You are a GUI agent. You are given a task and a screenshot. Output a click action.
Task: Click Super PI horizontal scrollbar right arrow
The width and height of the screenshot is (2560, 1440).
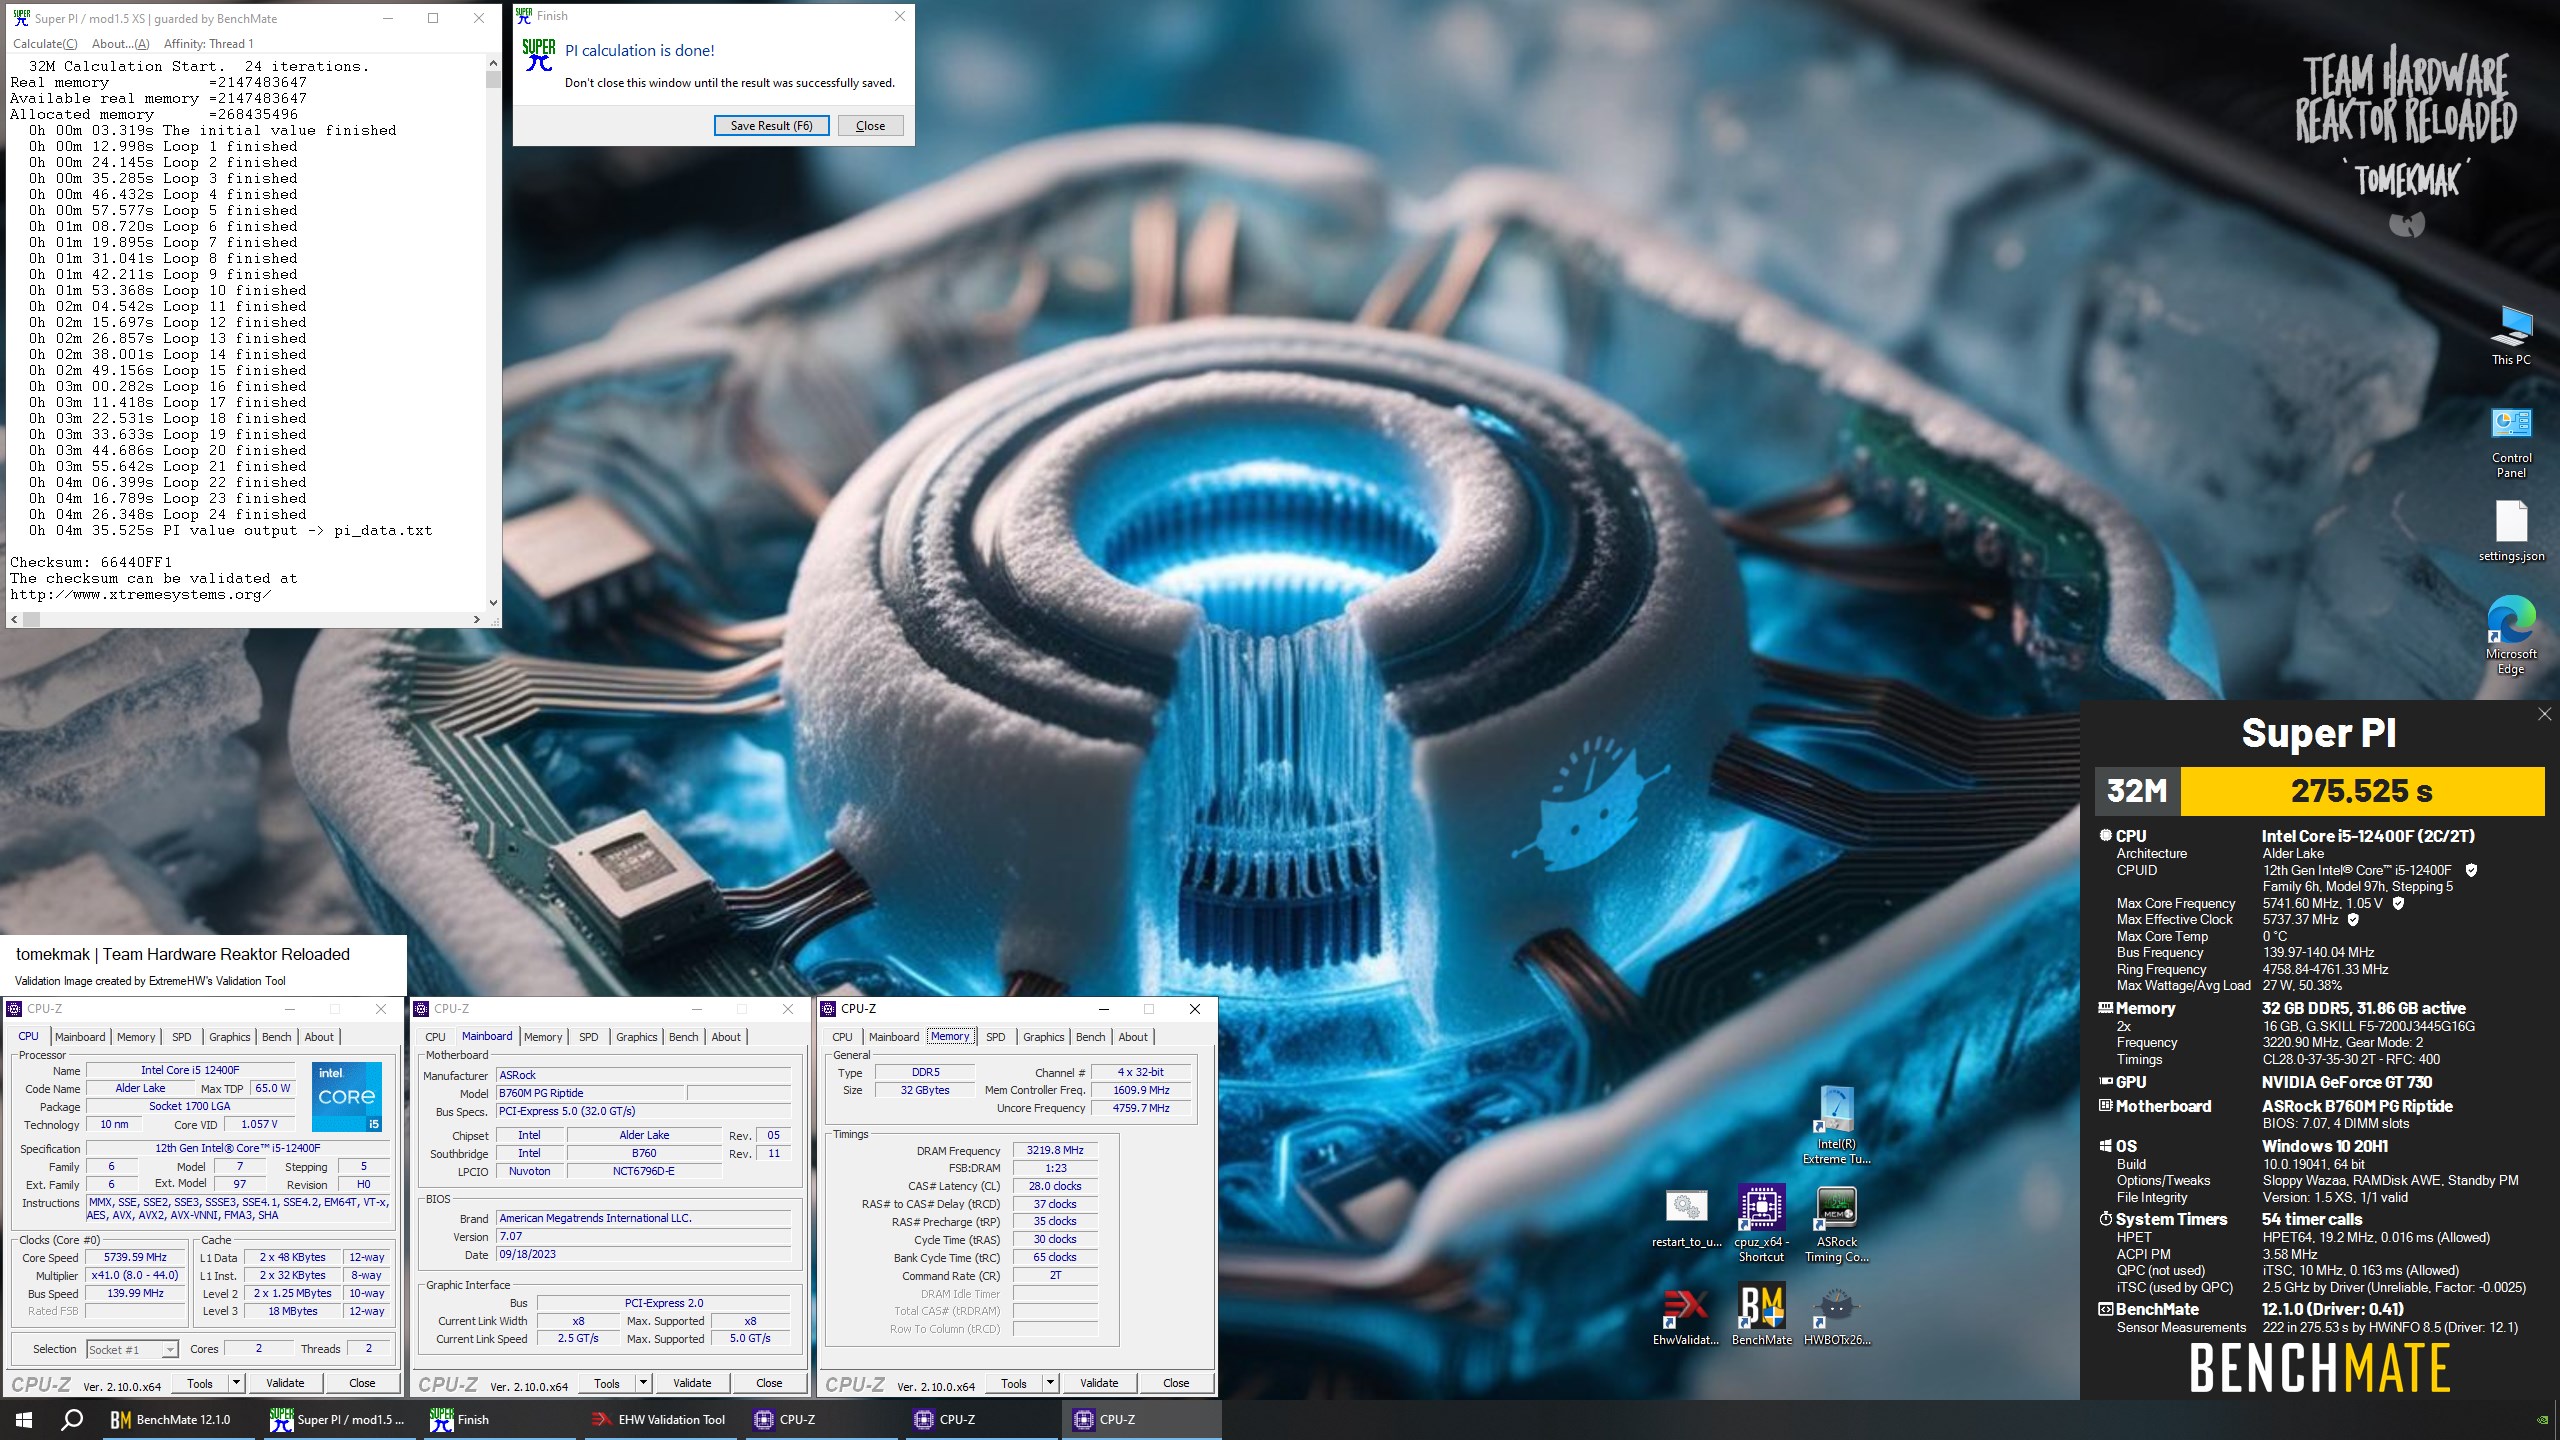click(x=477, y=620)
